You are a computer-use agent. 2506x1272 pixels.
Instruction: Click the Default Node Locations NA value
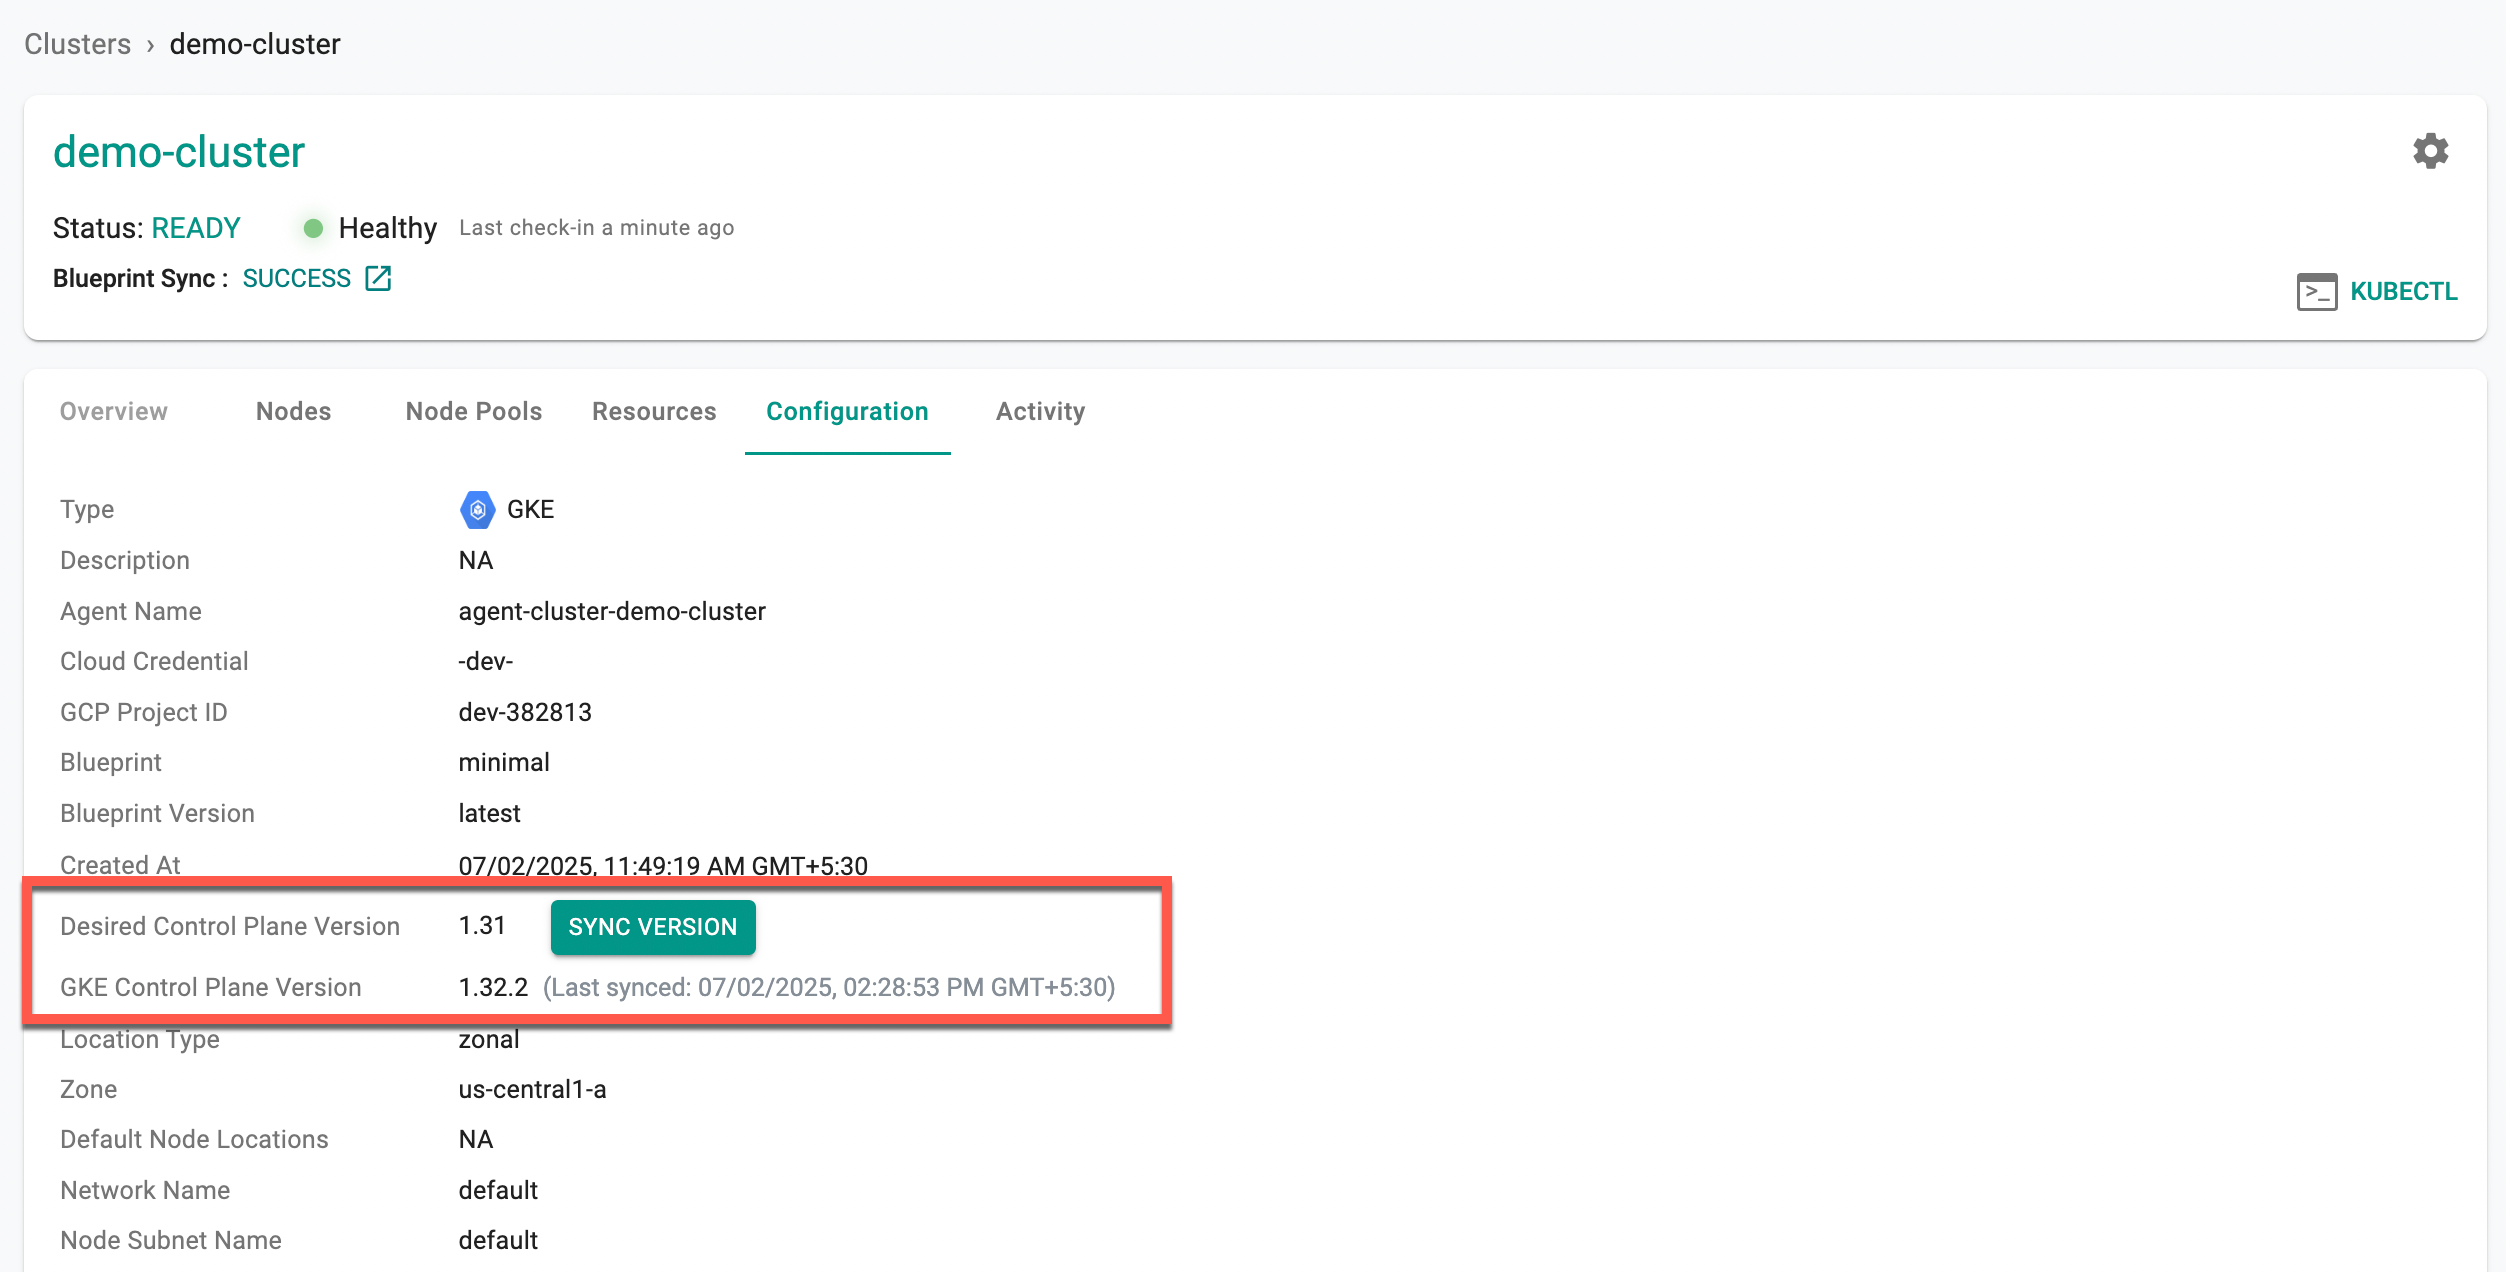pos(476,1139)
